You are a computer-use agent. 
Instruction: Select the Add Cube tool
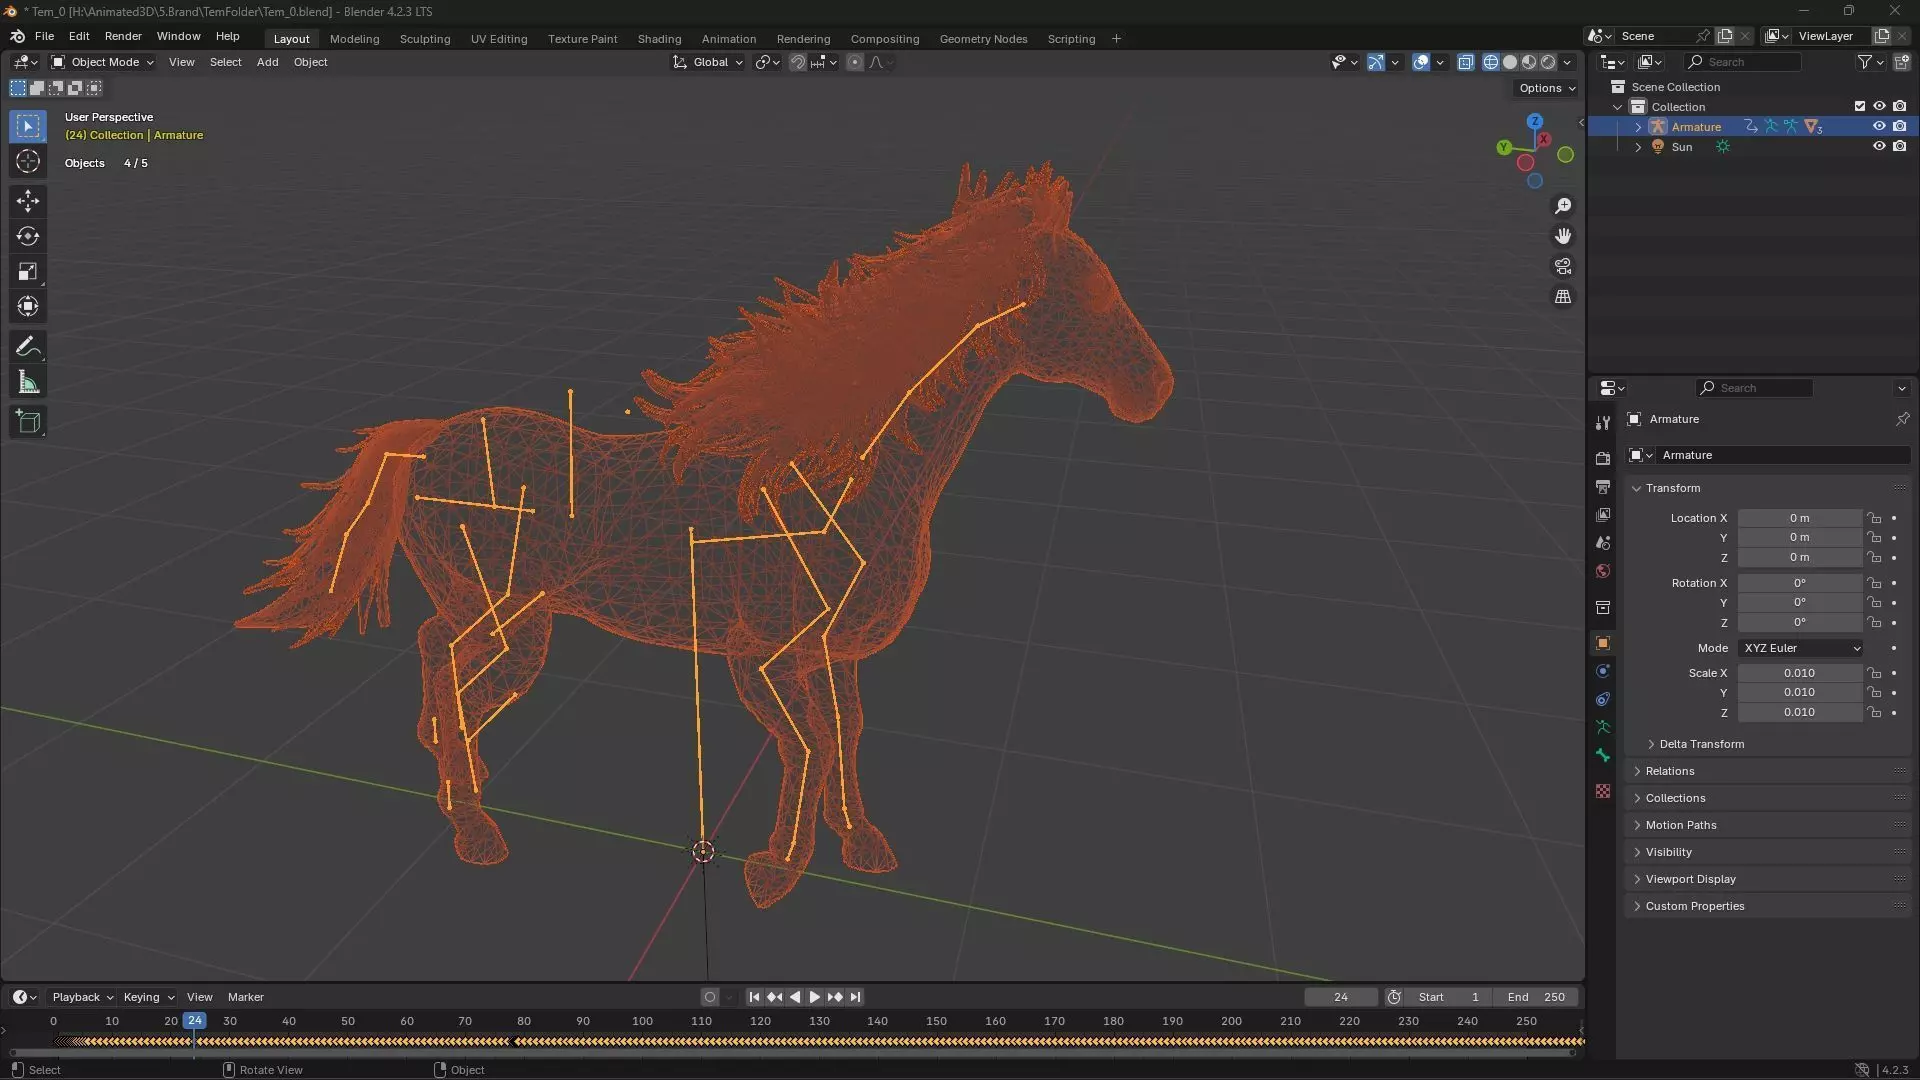(x=28, y=422)
